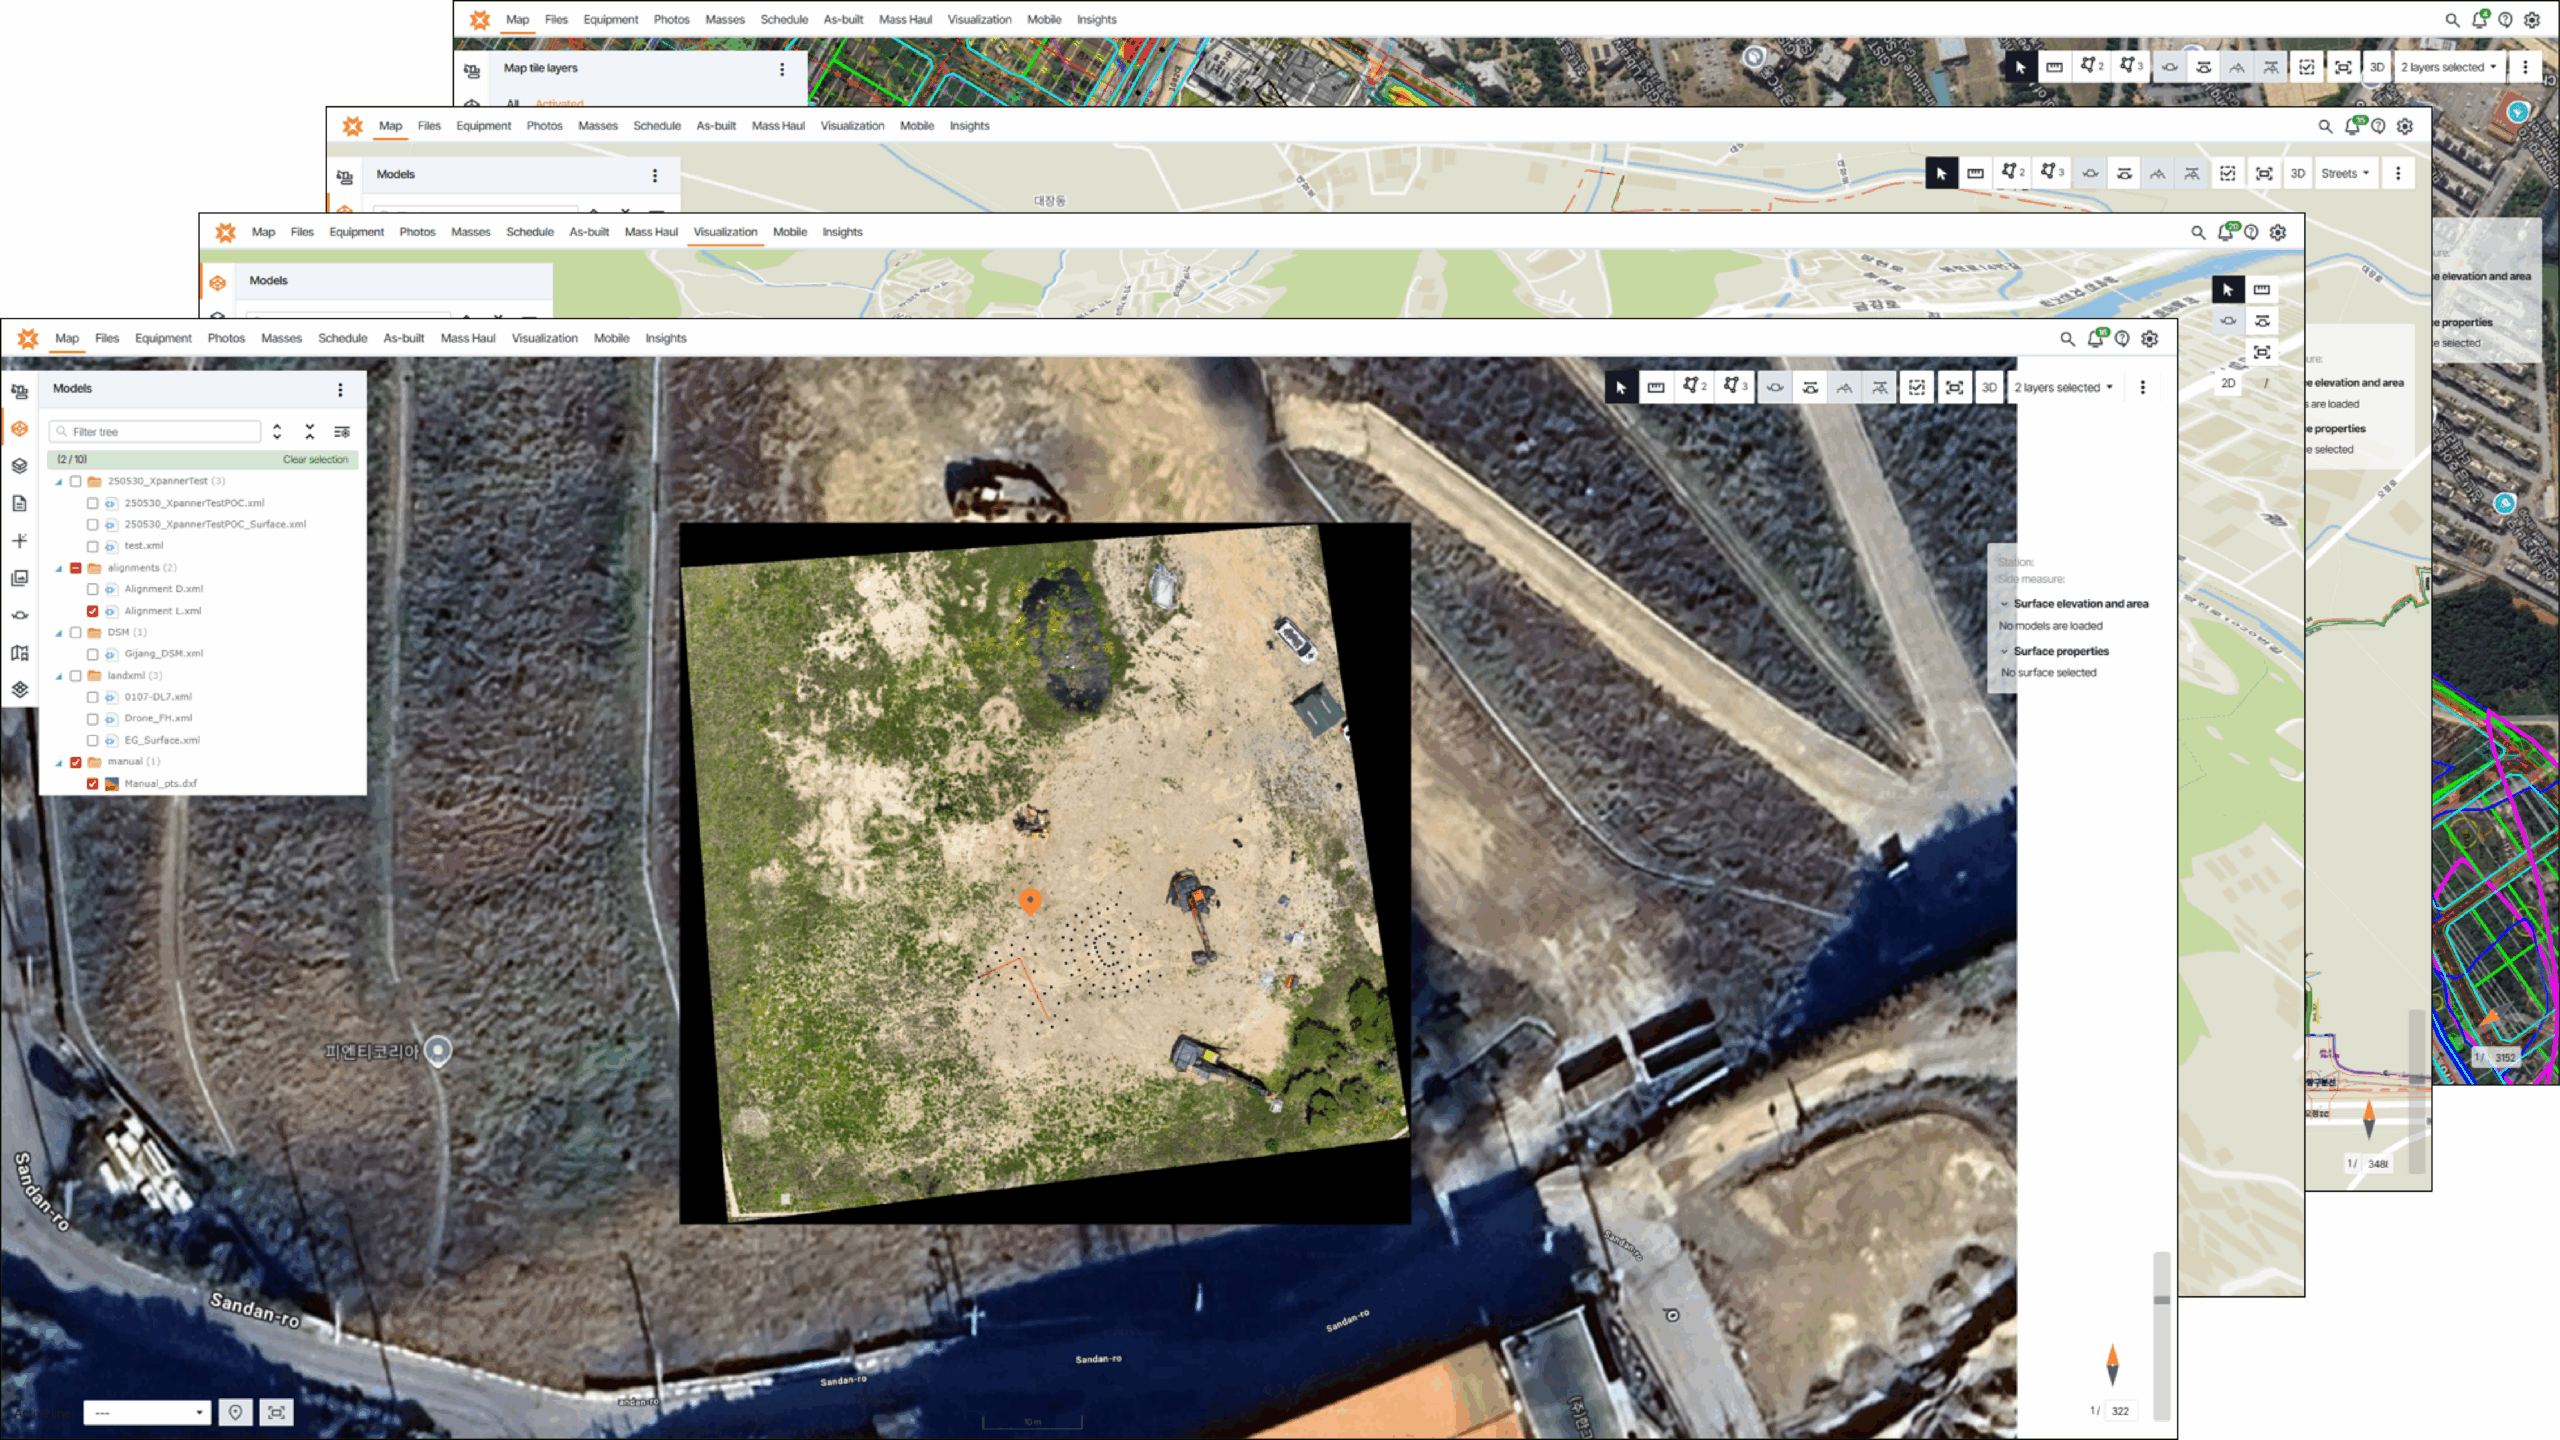The image size is (2560, 1440).
Task: Switch map to 3D view
Action: point(1989,388)
